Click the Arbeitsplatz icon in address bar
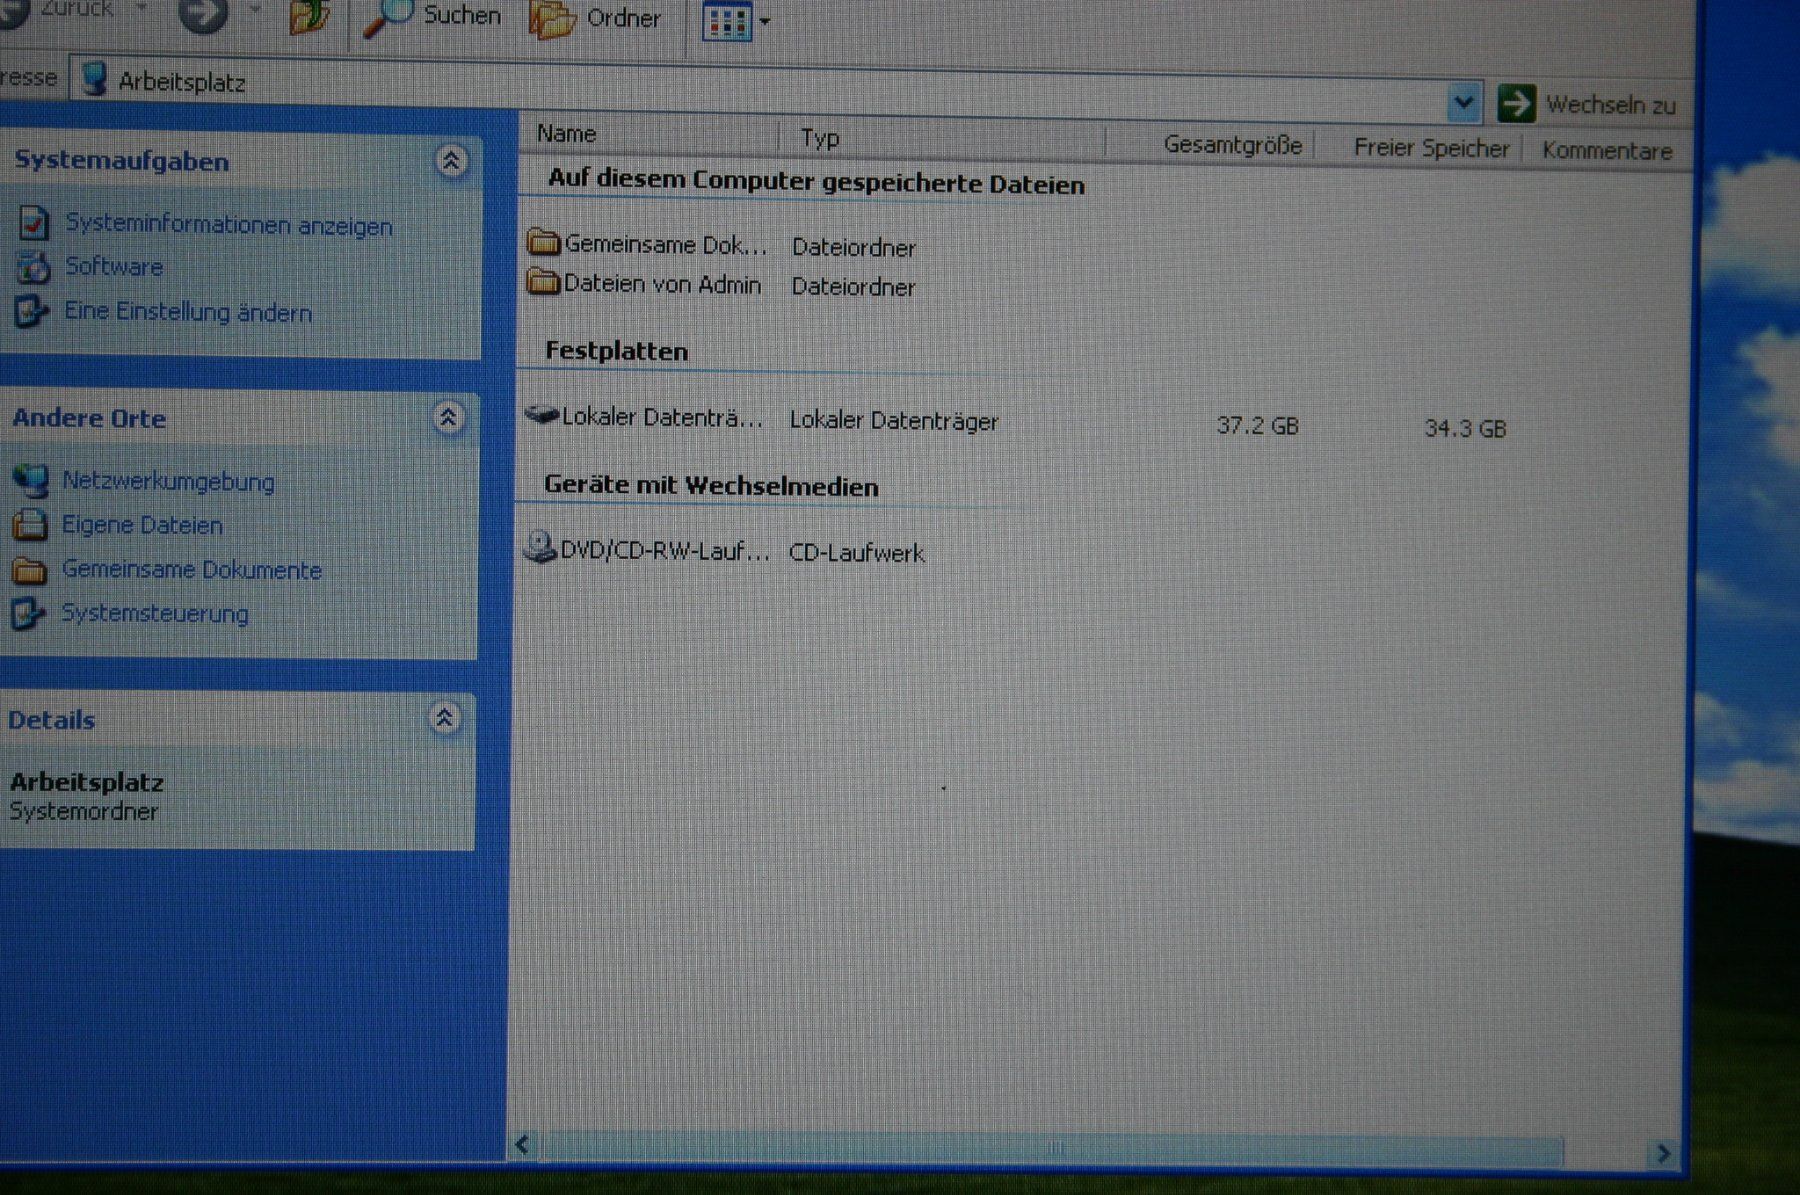 tap(94, 78)
